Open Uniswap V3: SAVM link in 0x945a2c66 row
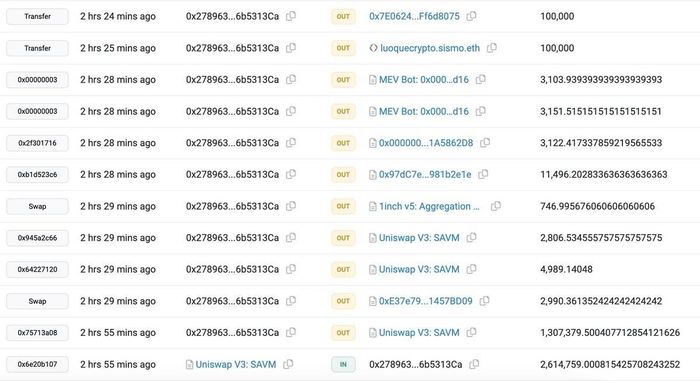Screen dimensions: 700x381 coord(419,238)
